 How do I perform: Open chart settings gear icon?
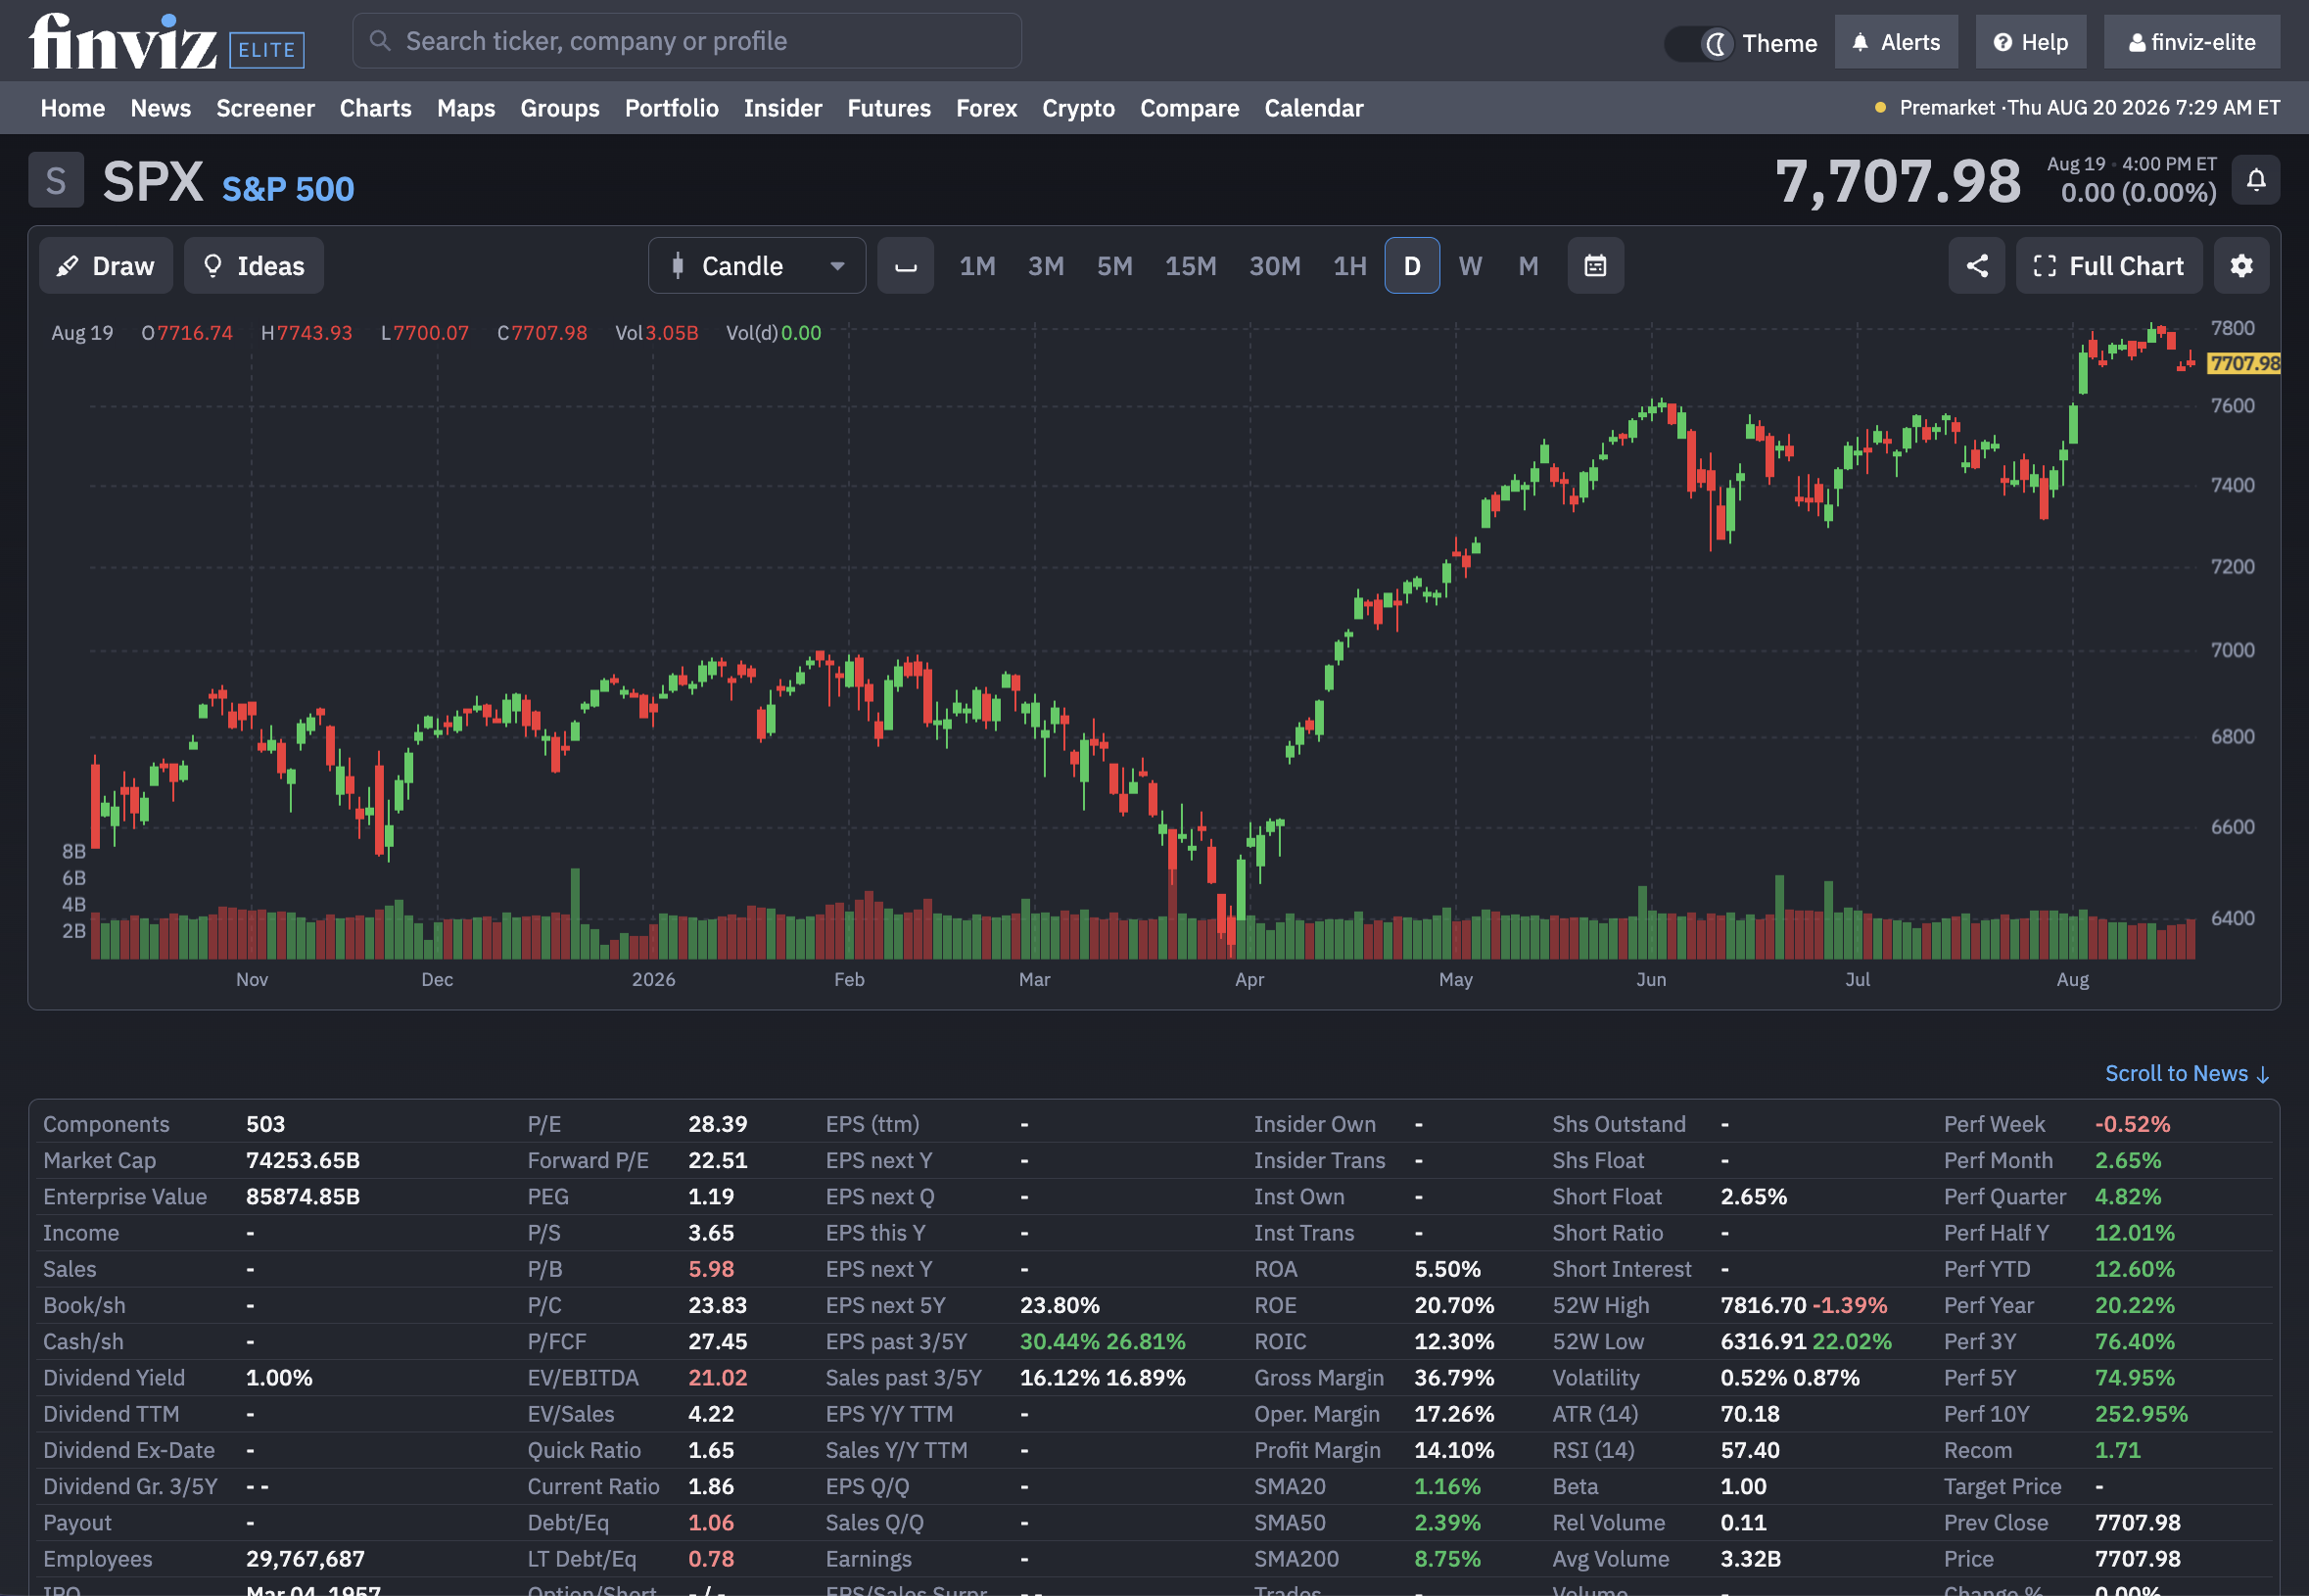(2241, 266)
